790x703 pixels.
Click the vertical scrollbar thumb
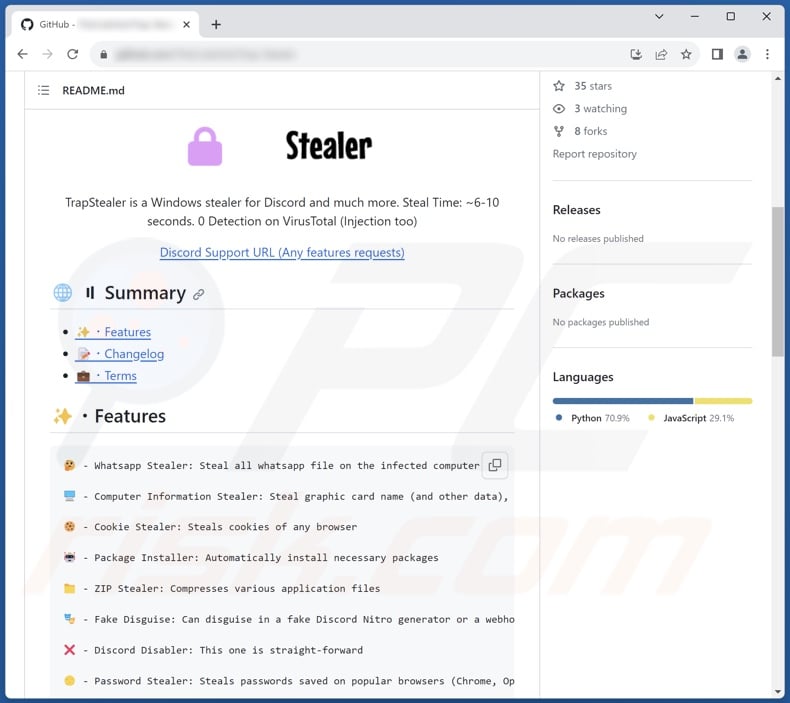point(777,282)
